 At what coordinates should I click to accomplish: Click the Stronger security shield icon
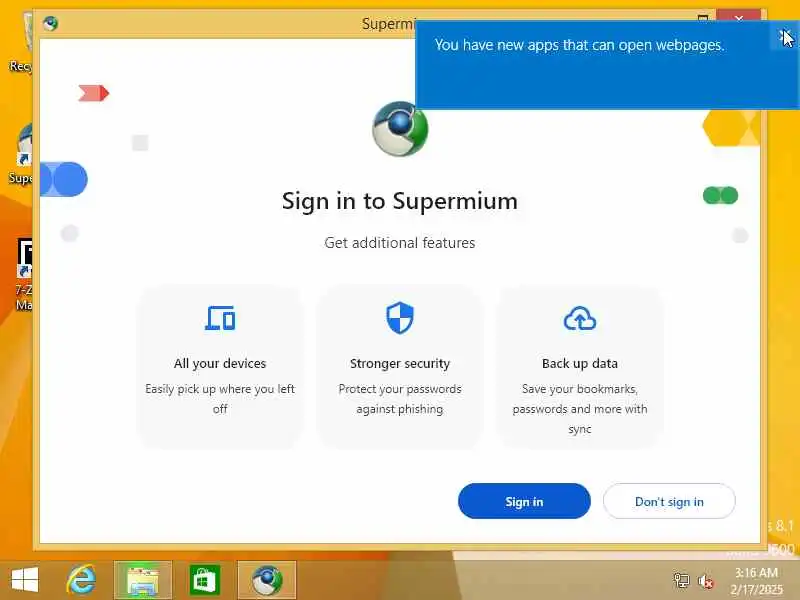point(400,318)
